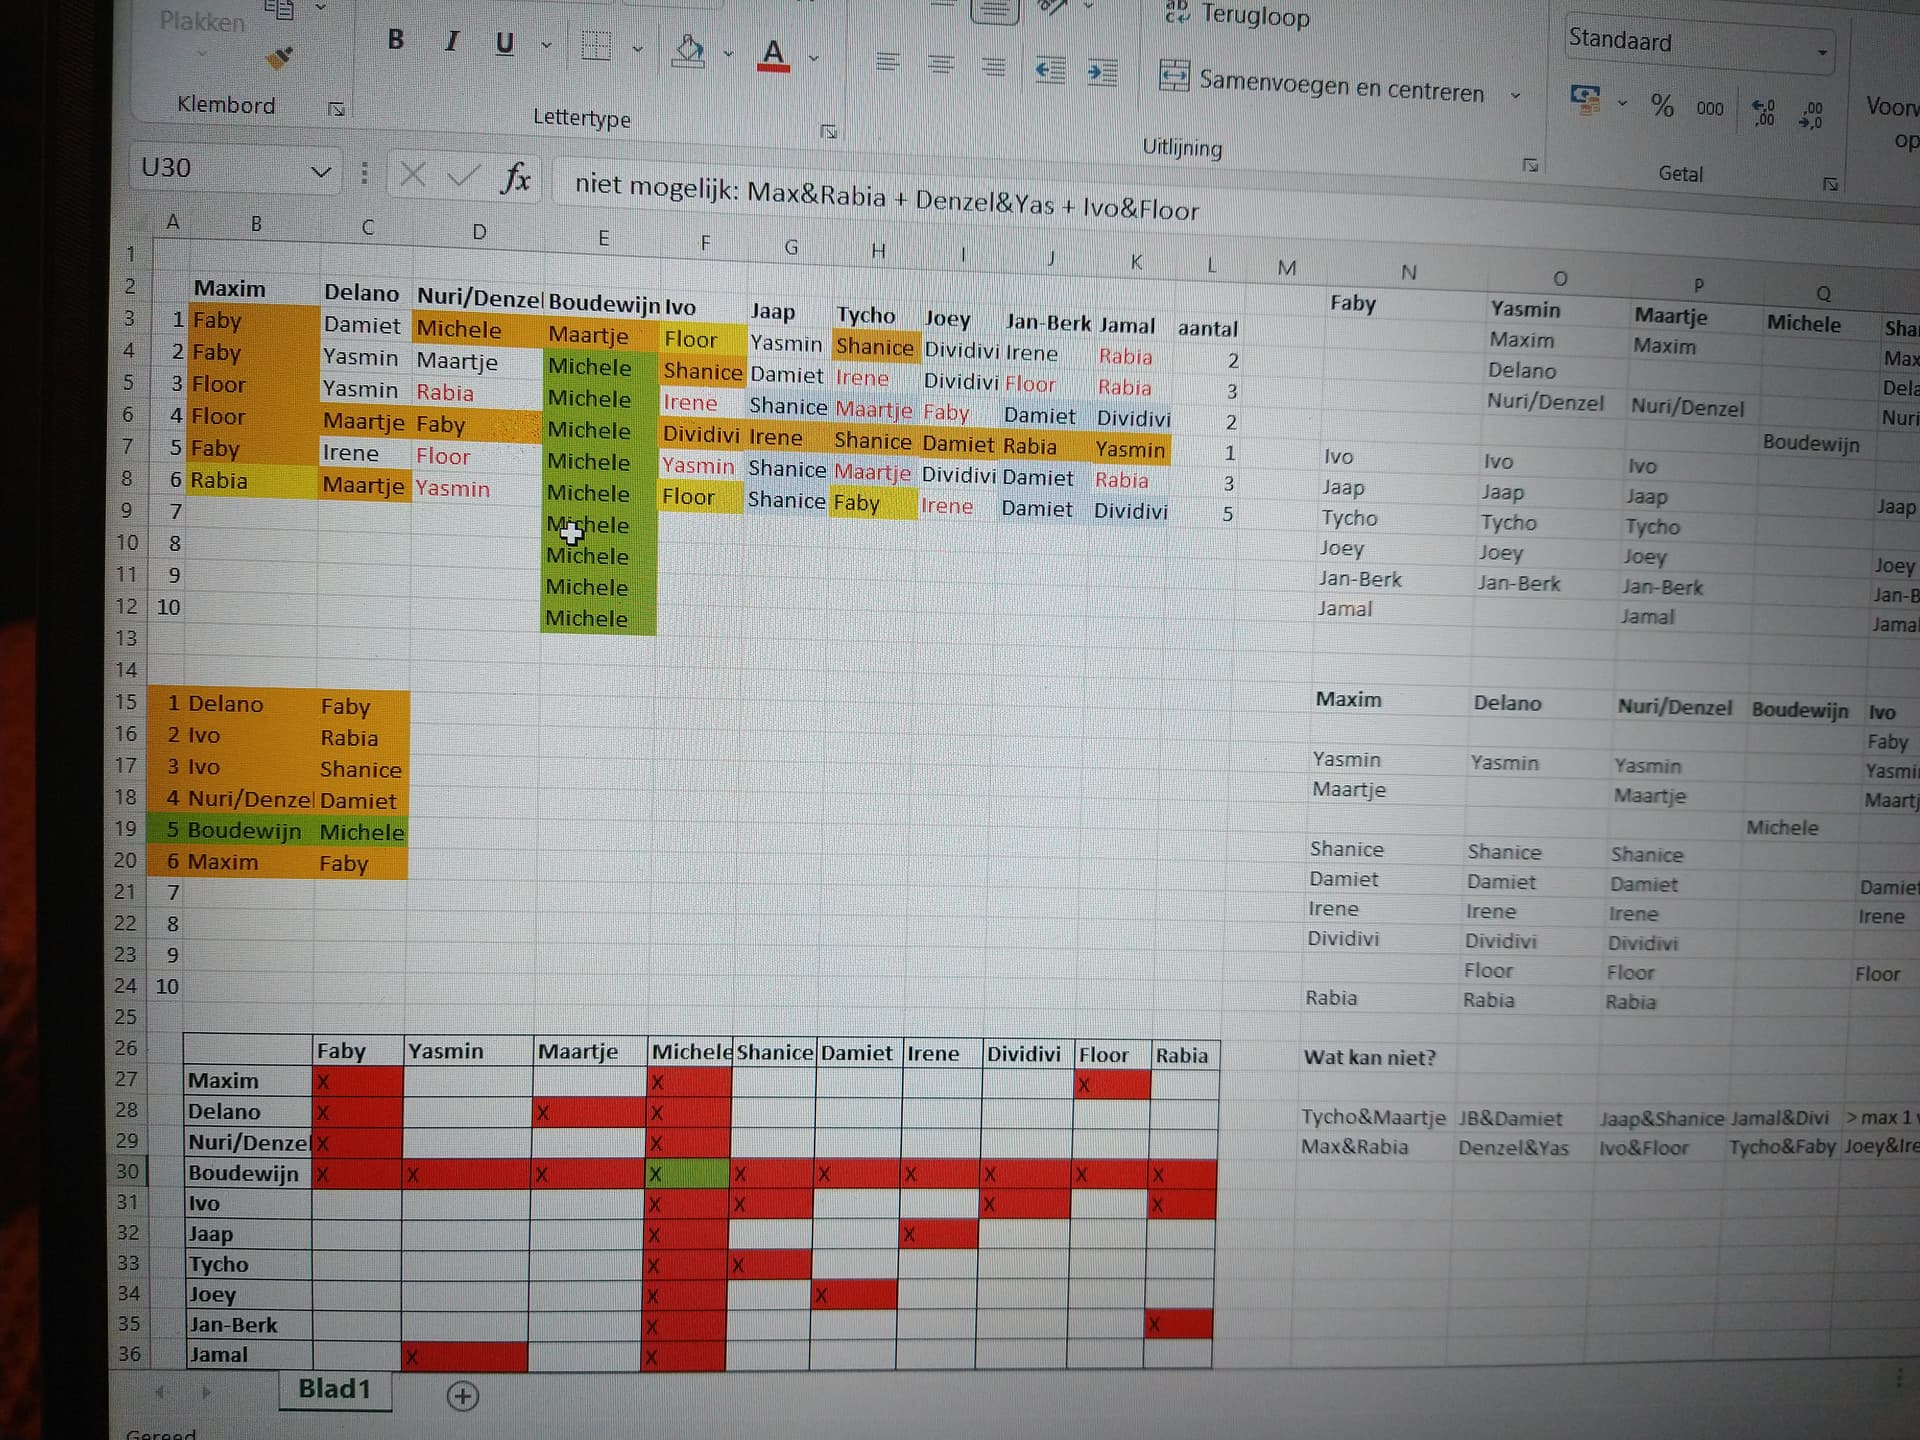Open currency format dropdown arrow
This screenshot has height=1440, width=1920.
(1623, 103)
